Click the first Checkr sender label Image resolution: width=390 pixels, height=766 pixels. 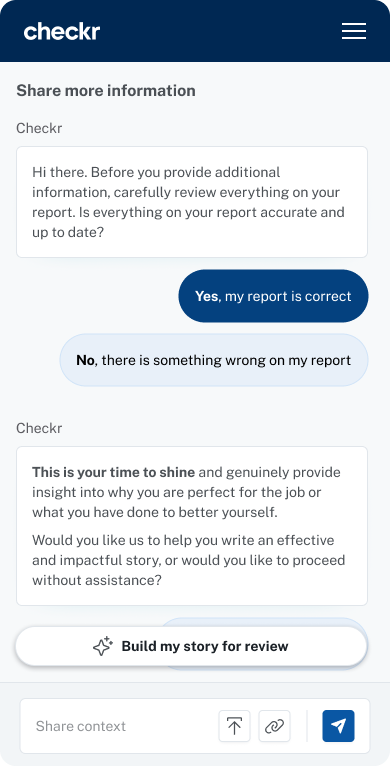coord(39,128)
